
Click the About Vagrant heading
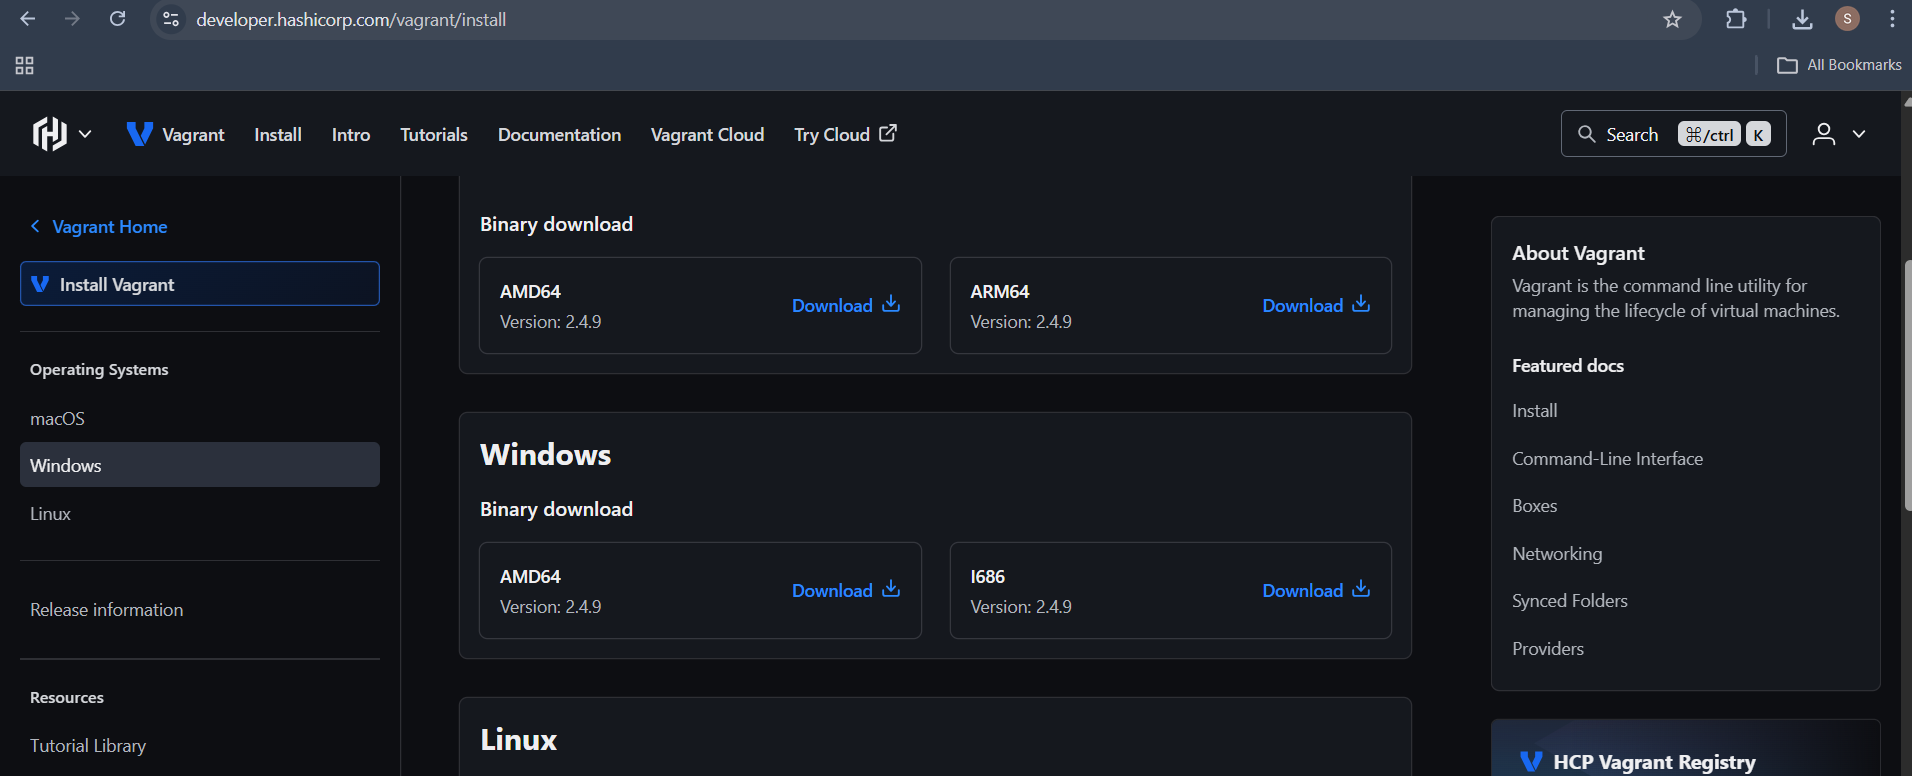pos(1578,253)
